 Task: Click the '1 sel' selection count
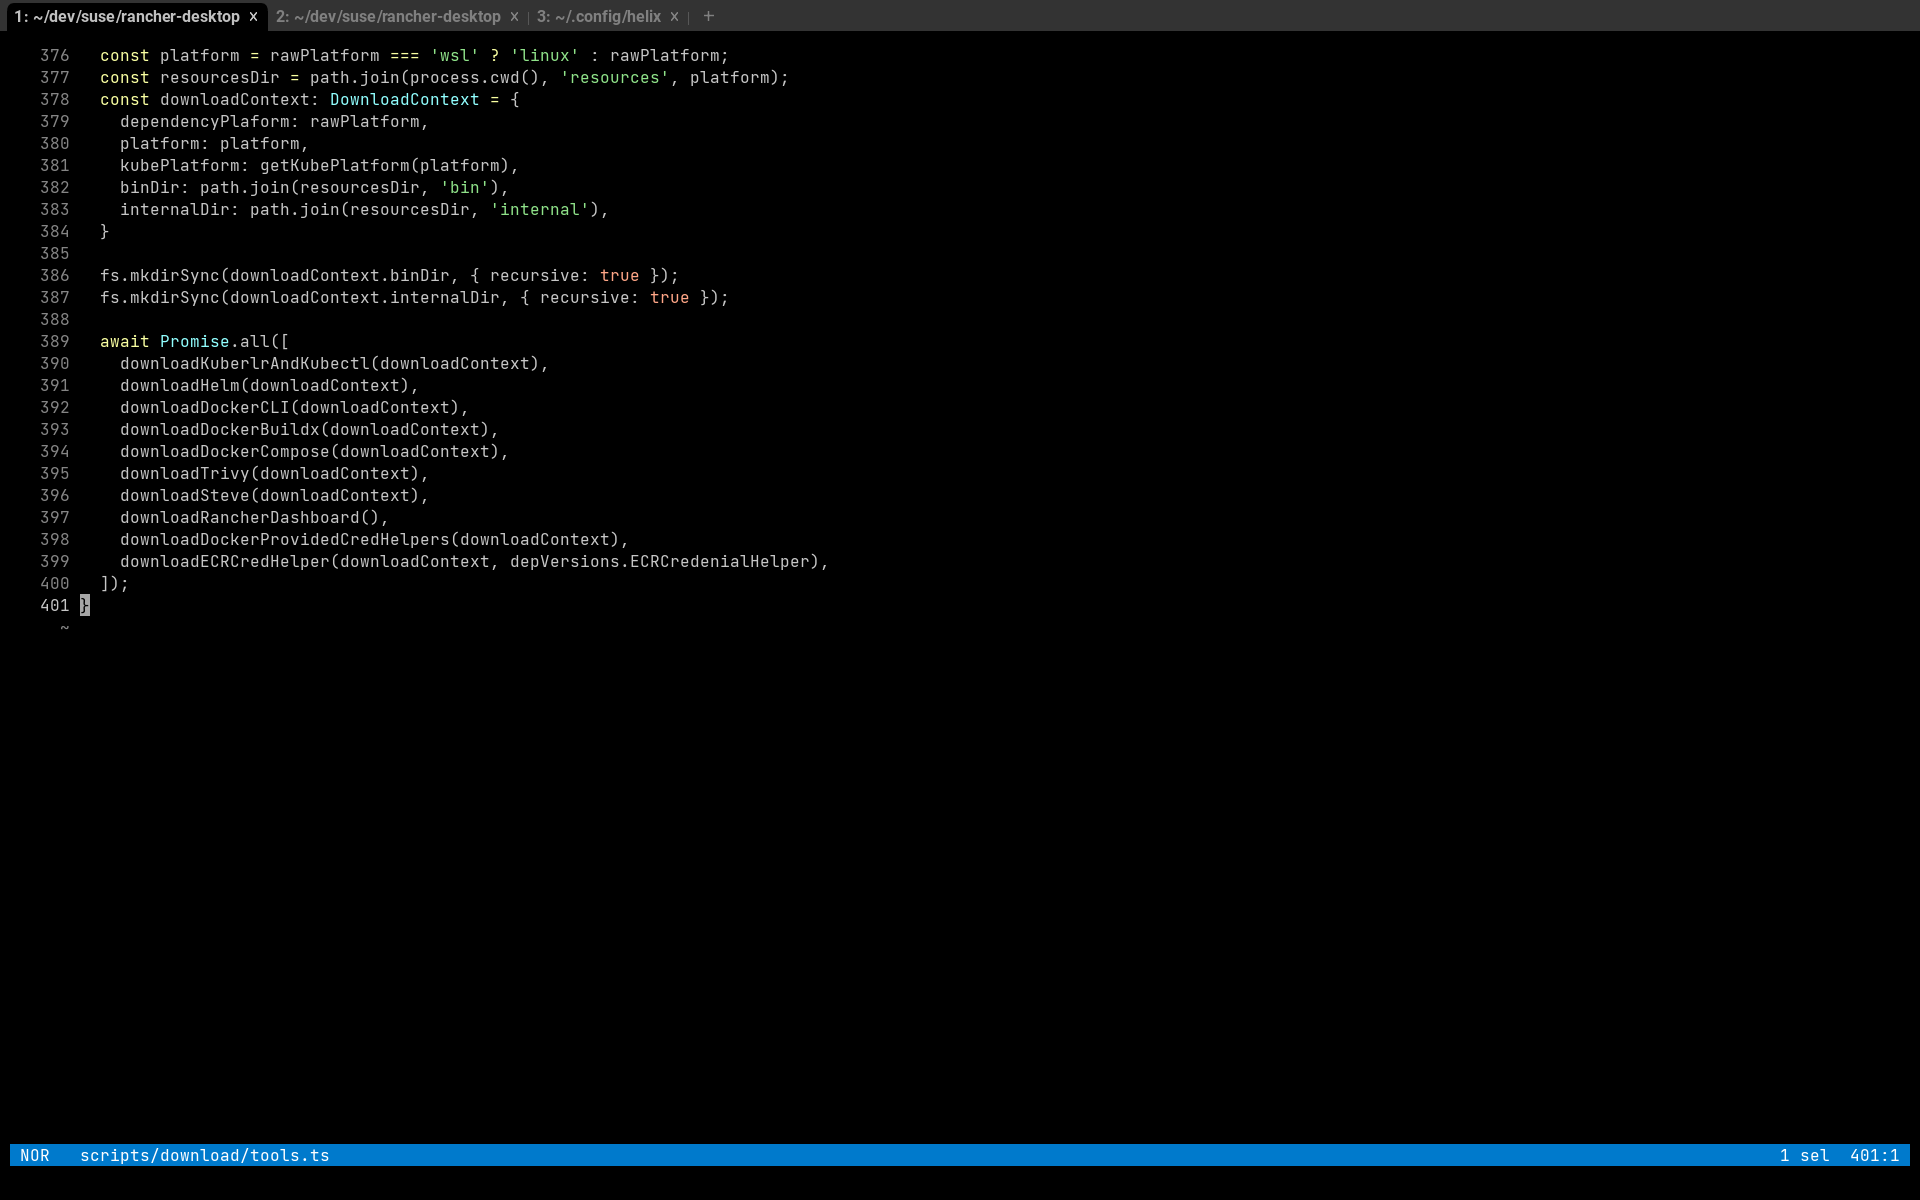pos(1803,1155)
